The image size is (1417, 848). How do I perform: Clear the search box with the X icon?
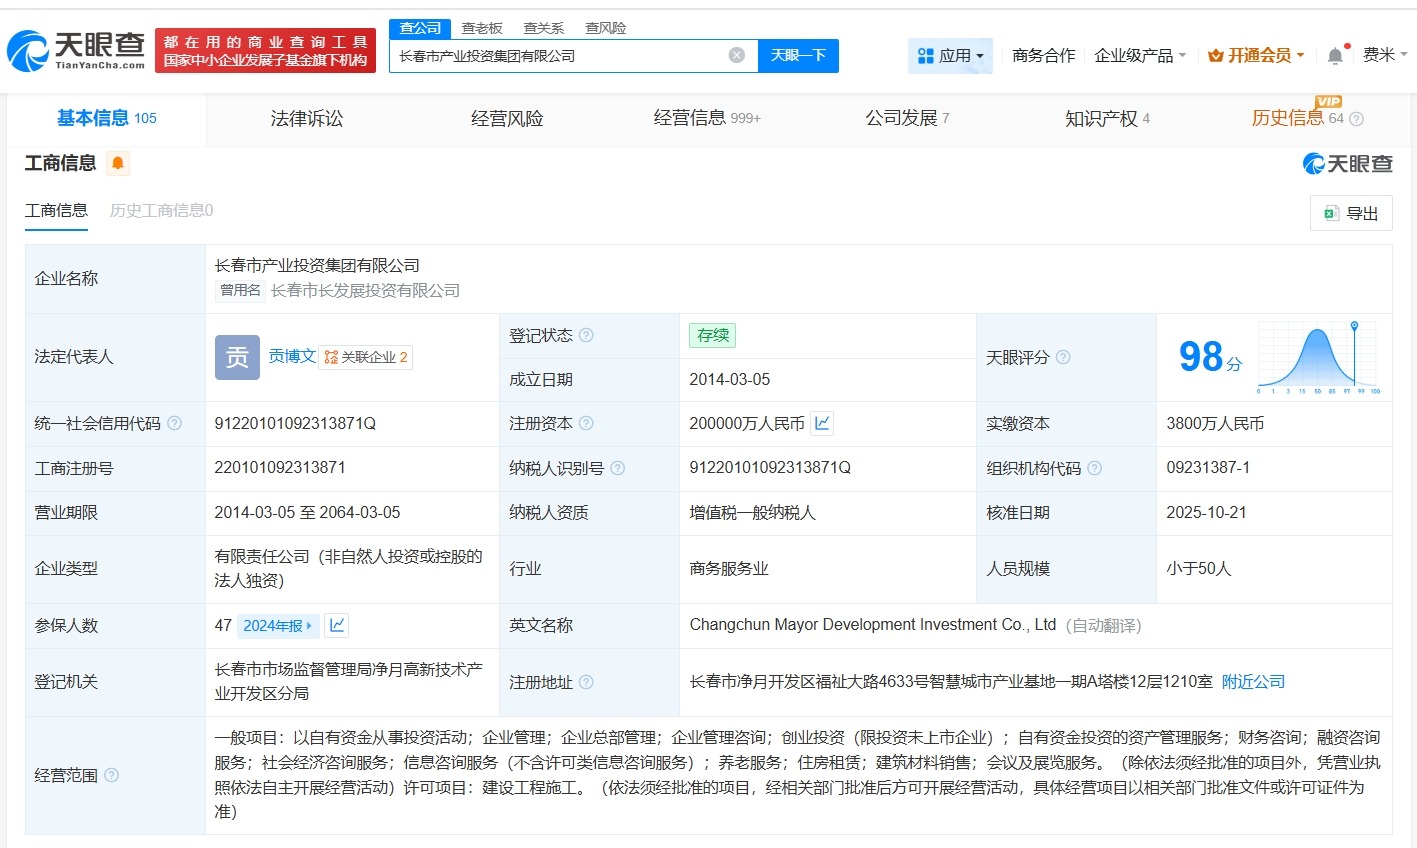pyautogui.click(x=737, y=55)
